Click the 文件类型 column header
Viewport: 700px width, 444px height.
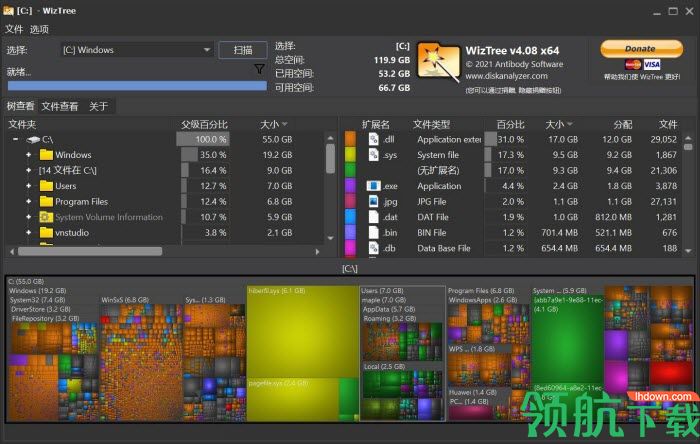tap(431, 124)
